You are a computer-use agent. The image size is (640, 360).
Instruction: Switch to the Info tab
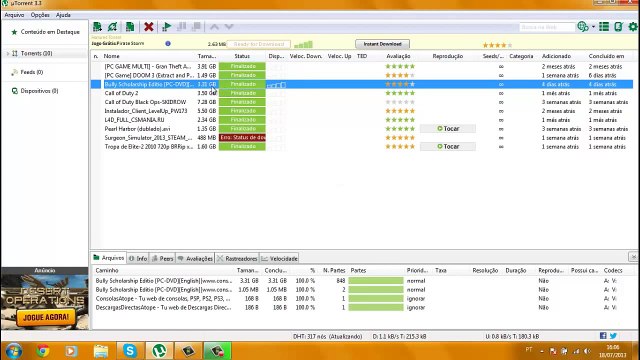point(138,258)
